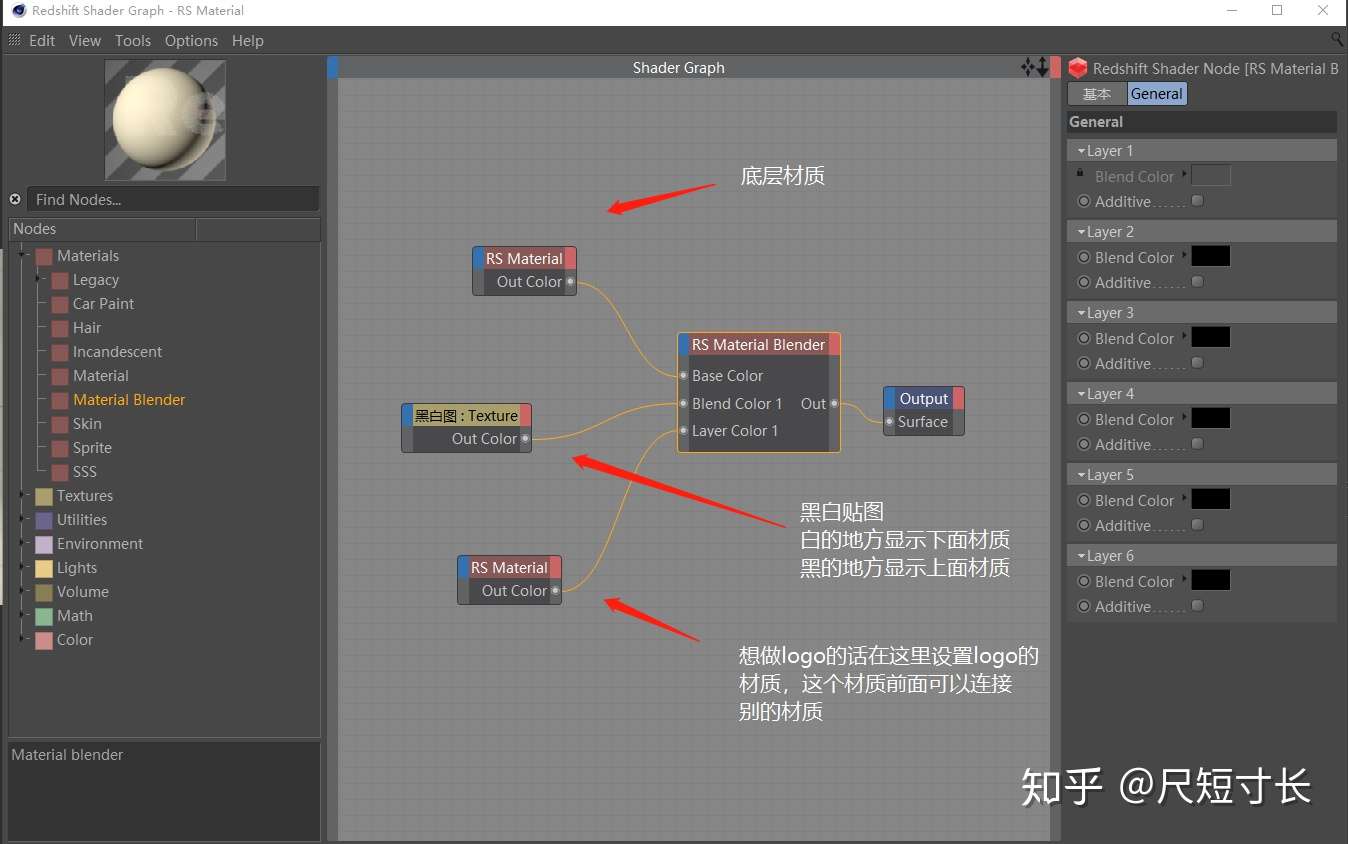Switch to the 基本 tab
The height and width of the screenshot is (844, 1348).
1097,94
